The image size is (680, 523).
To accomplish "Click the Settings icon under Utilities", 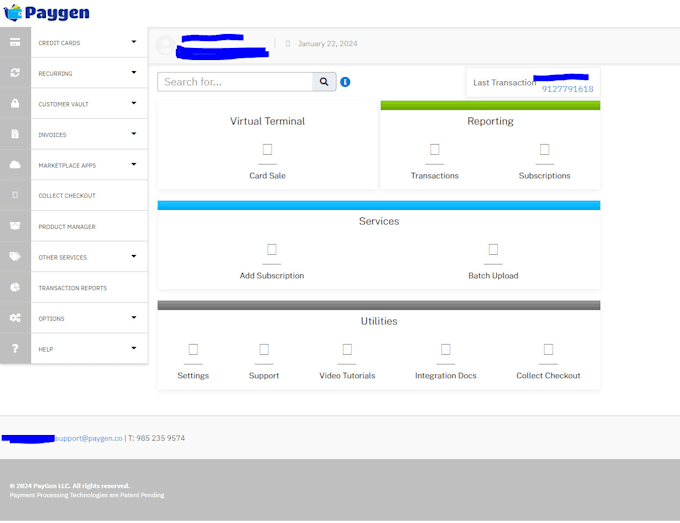I will coord(193,349).
